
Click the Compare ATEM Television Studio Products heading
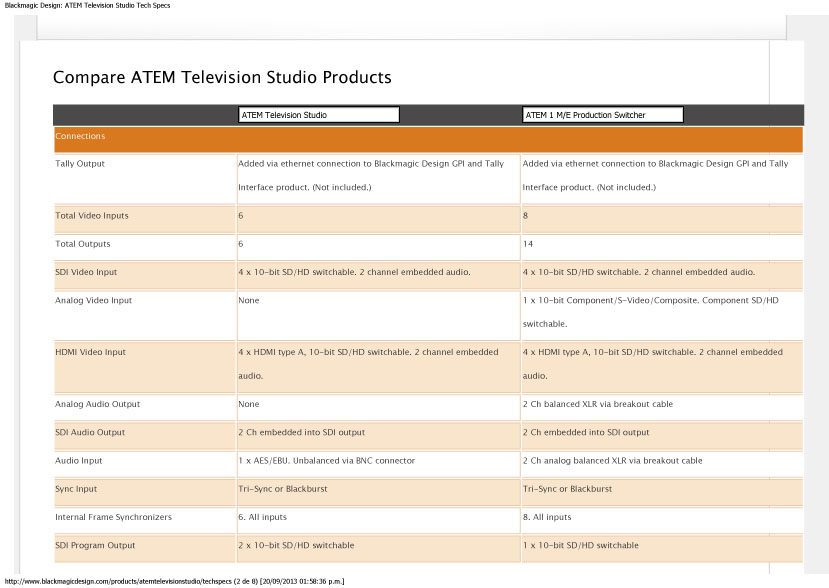point(222,77)
